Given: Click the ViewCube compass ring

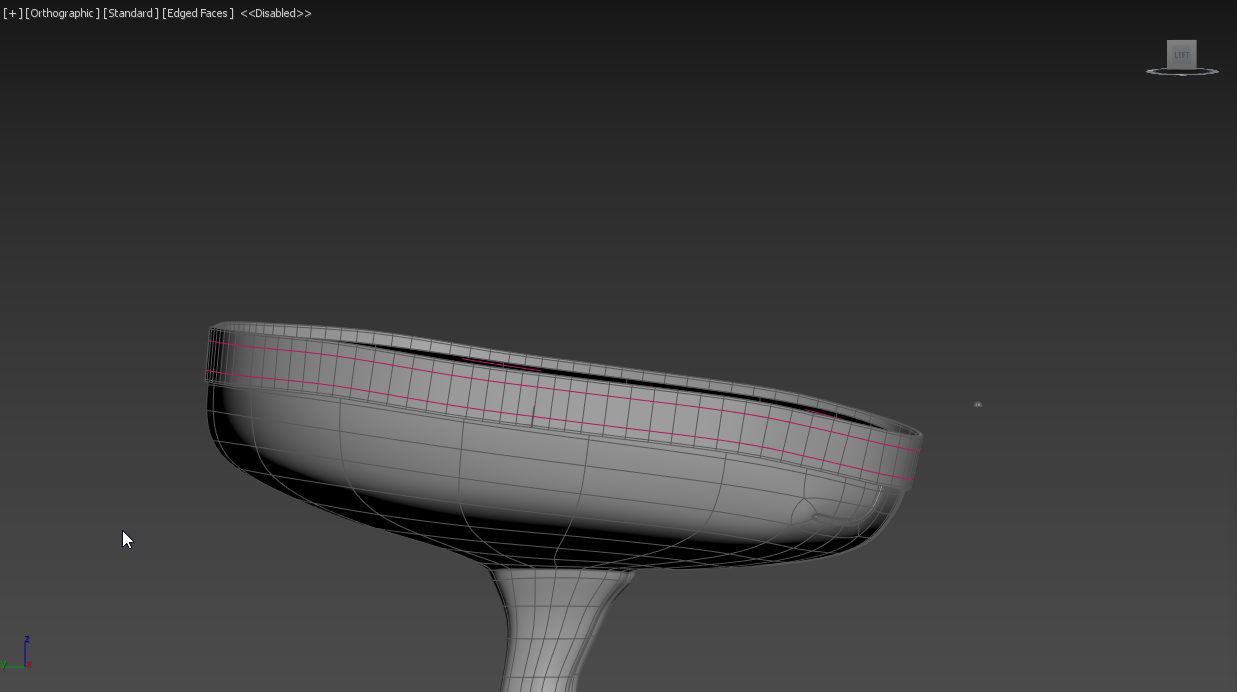Looking at the screenshot, I should 1182,72.
